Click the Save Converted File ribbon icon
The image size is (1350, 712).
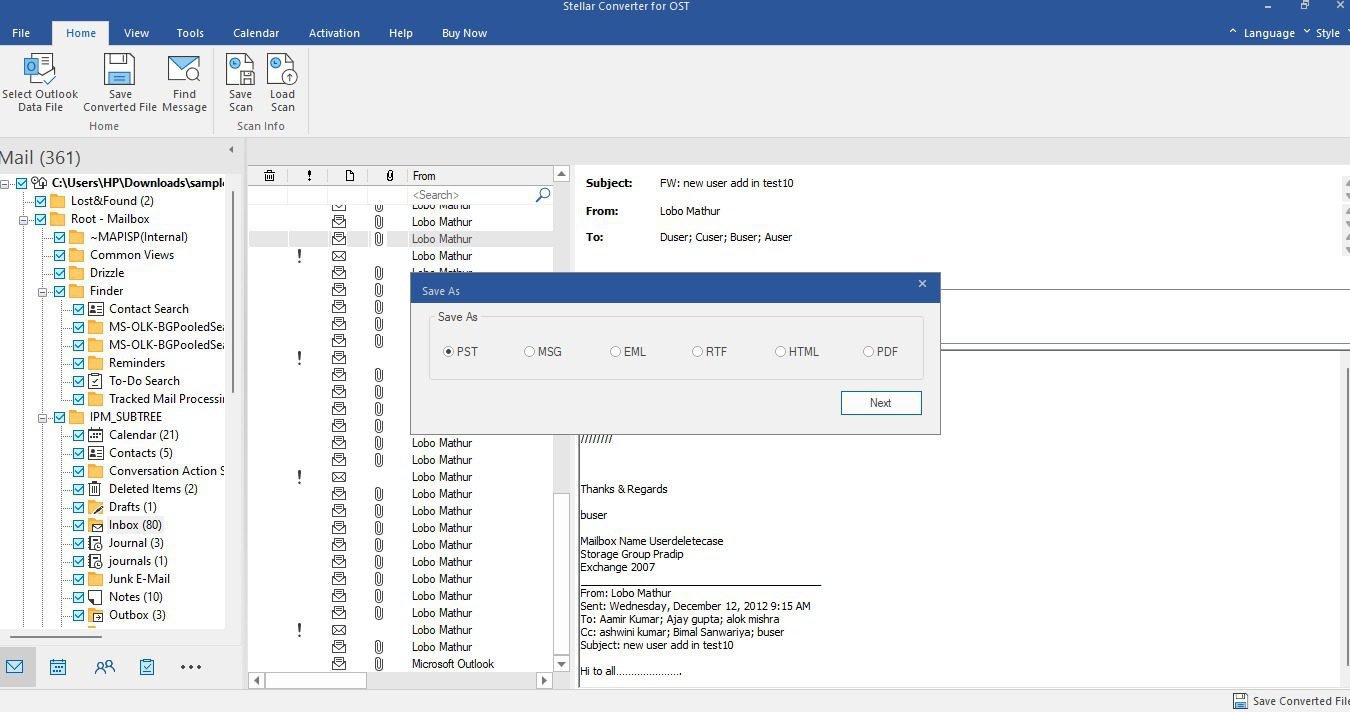pos(120,69)
